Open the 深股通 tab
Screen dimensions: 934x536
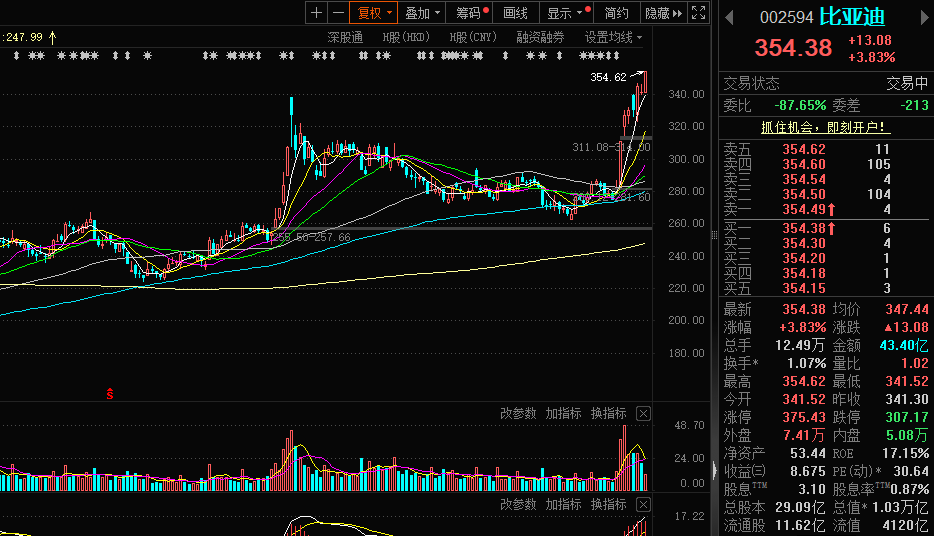point(345,38)
